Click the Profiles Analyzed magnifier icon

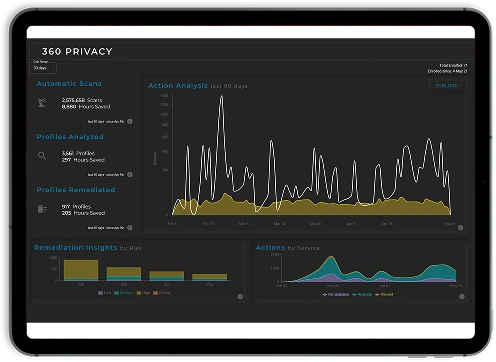point(42,156)
